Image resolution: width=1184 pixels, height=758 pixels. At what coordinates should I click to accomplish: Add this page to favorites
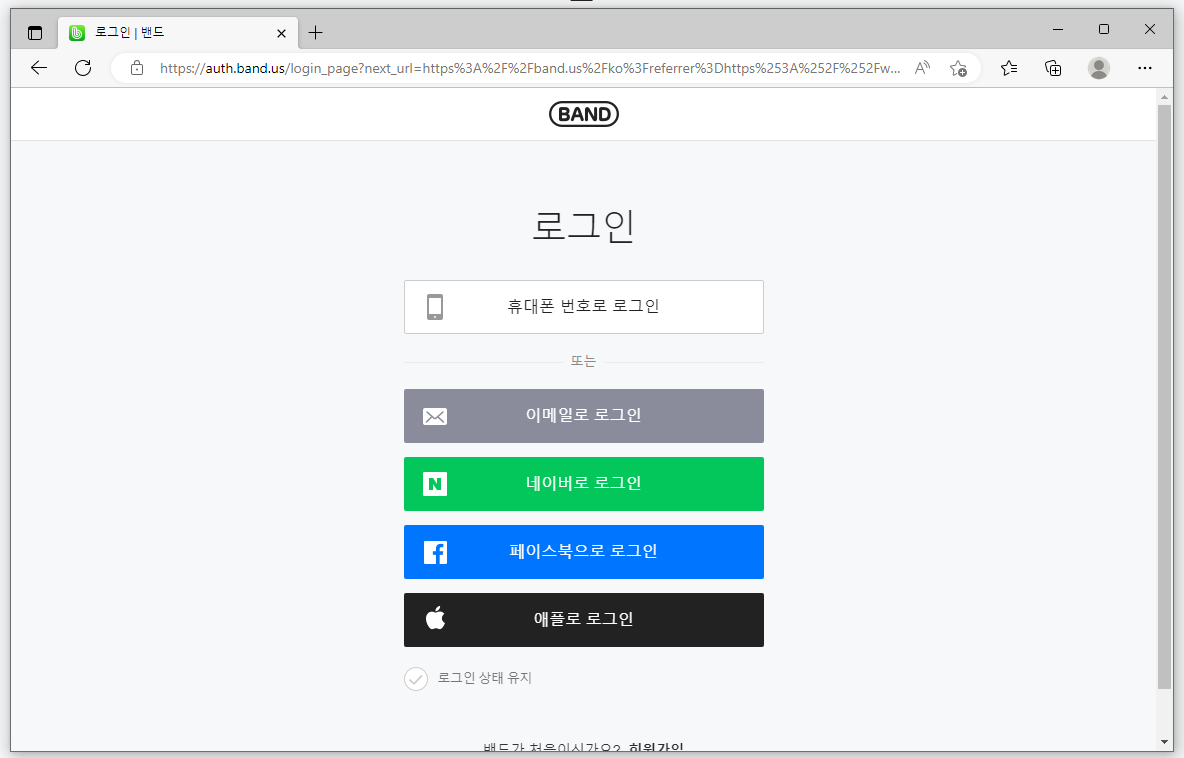pos(958,68)
